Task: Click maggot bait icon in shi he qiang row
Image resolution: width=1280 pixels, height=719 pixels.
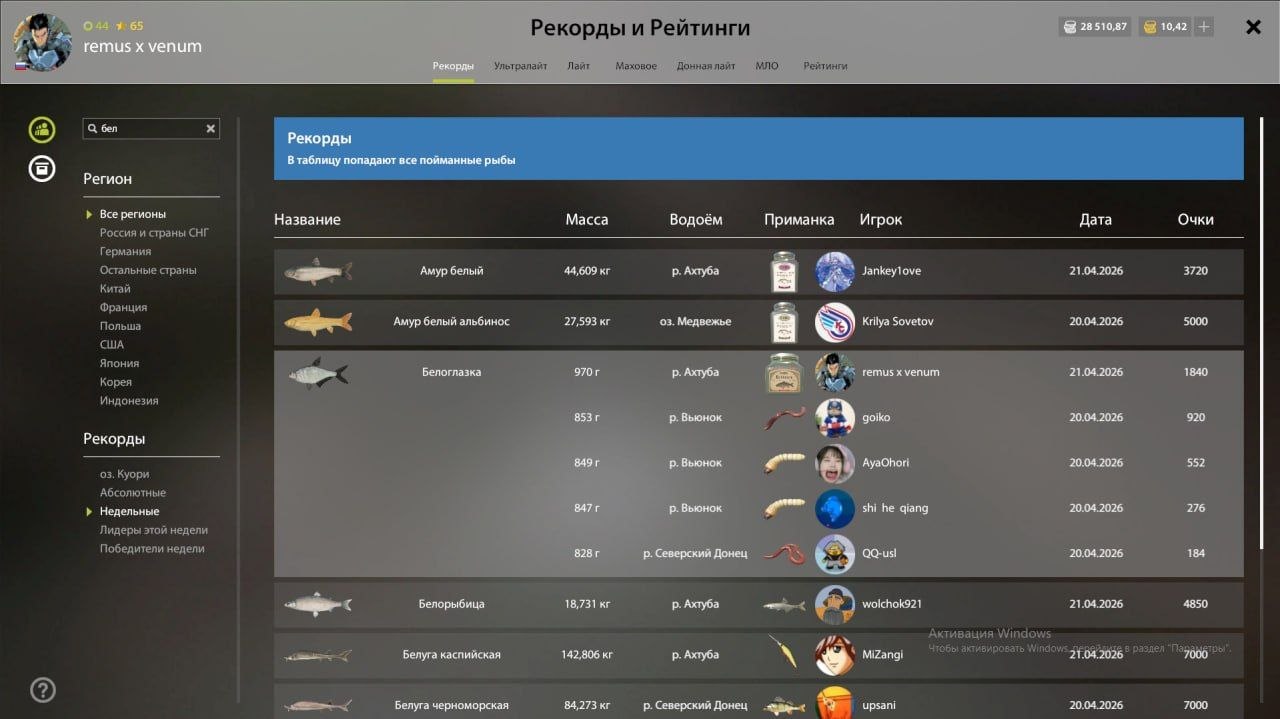Action: [785, 508]
